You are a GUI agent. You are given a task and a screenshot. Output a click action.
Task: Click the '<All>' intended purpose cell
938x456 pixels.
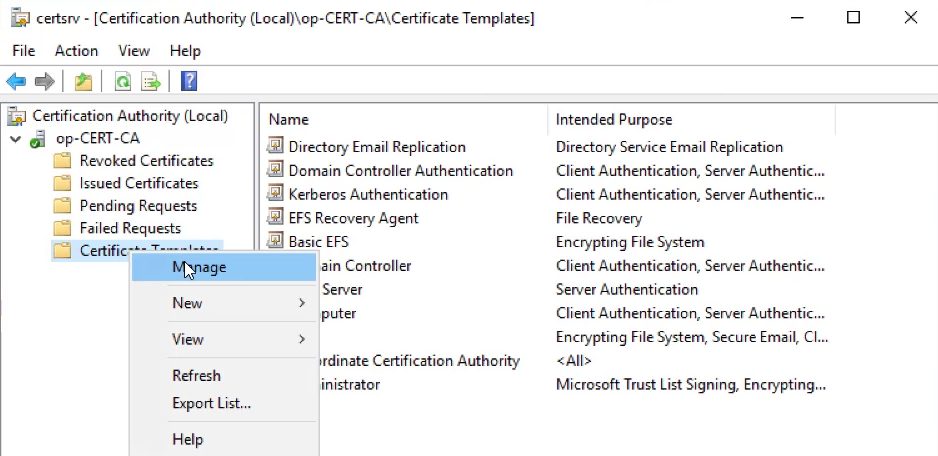point(574,361)
